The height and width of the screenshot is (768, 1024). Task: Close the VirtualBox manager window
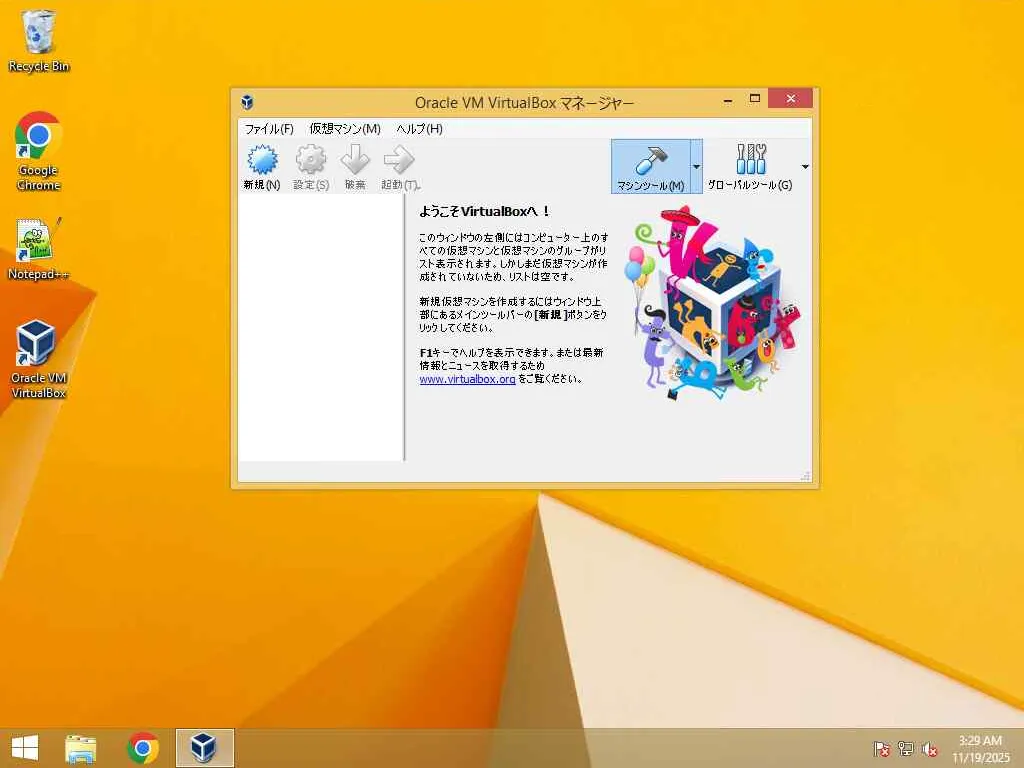tap(791, 99)
